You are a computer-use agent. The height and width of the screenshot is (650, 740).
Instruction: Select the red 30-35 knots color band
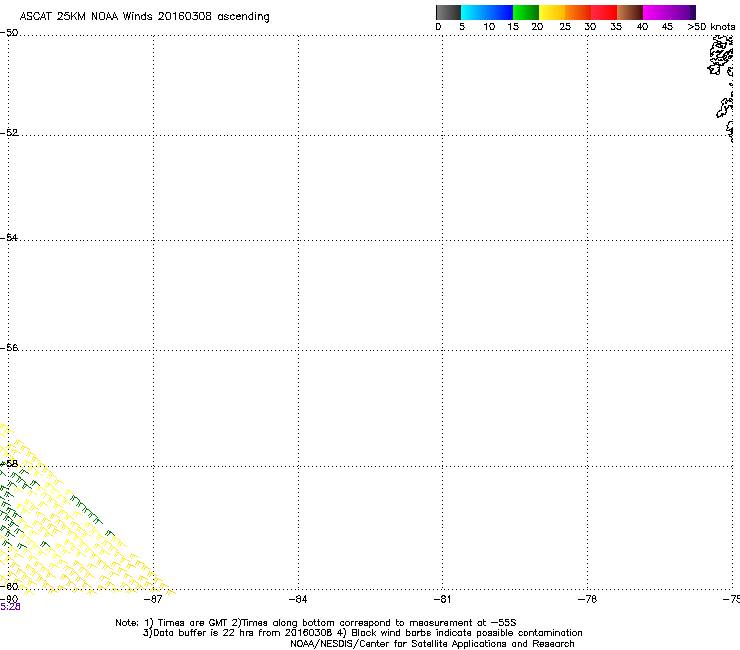pyautogui.click(x=604, y=12)
